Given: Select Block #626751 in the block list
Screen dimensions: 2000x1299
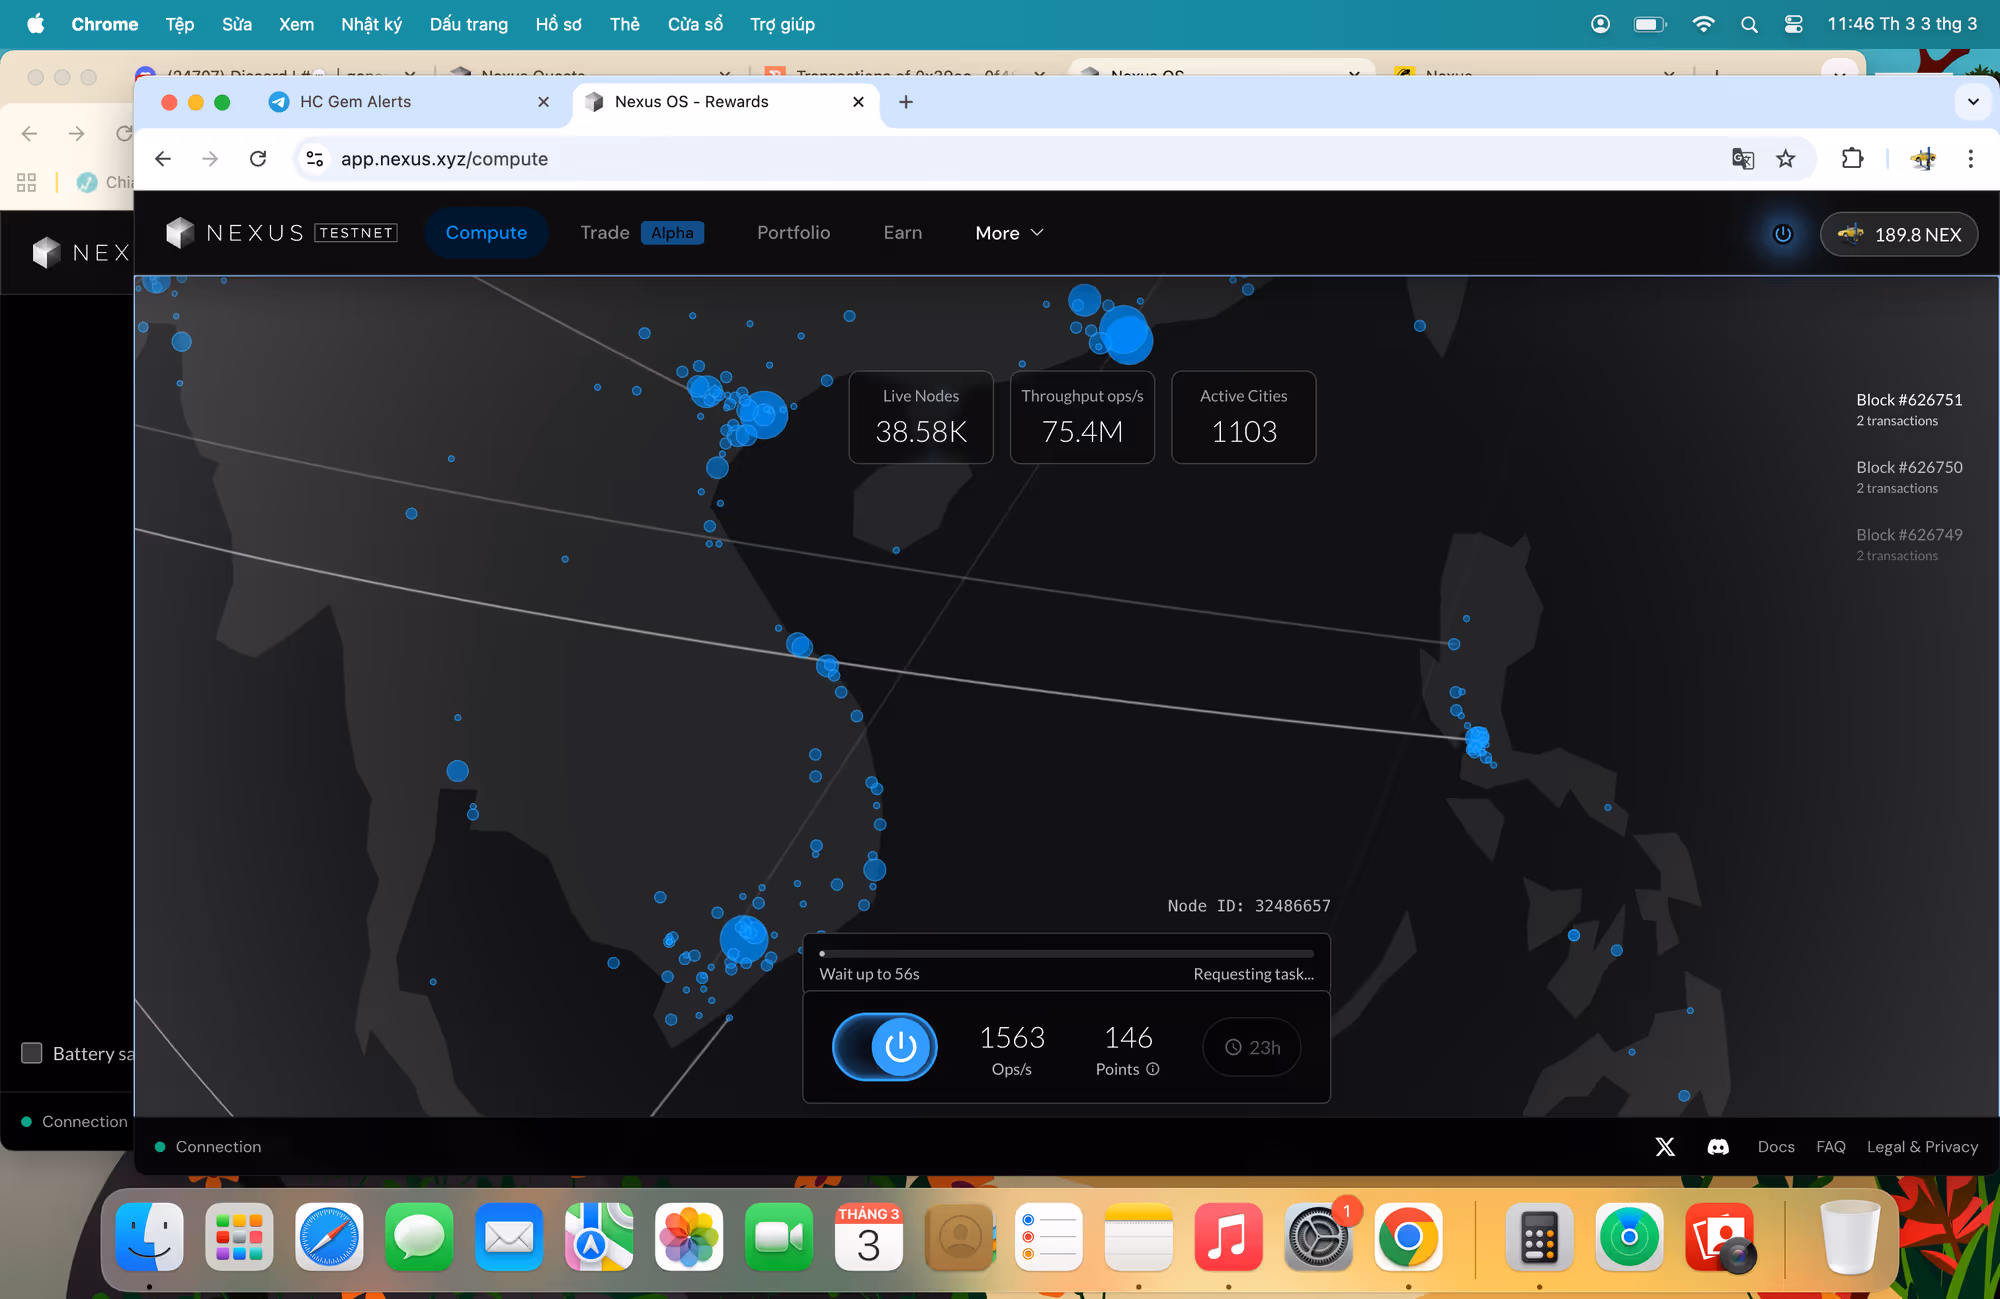Looking at the screenshot, I should point(1909,409).
